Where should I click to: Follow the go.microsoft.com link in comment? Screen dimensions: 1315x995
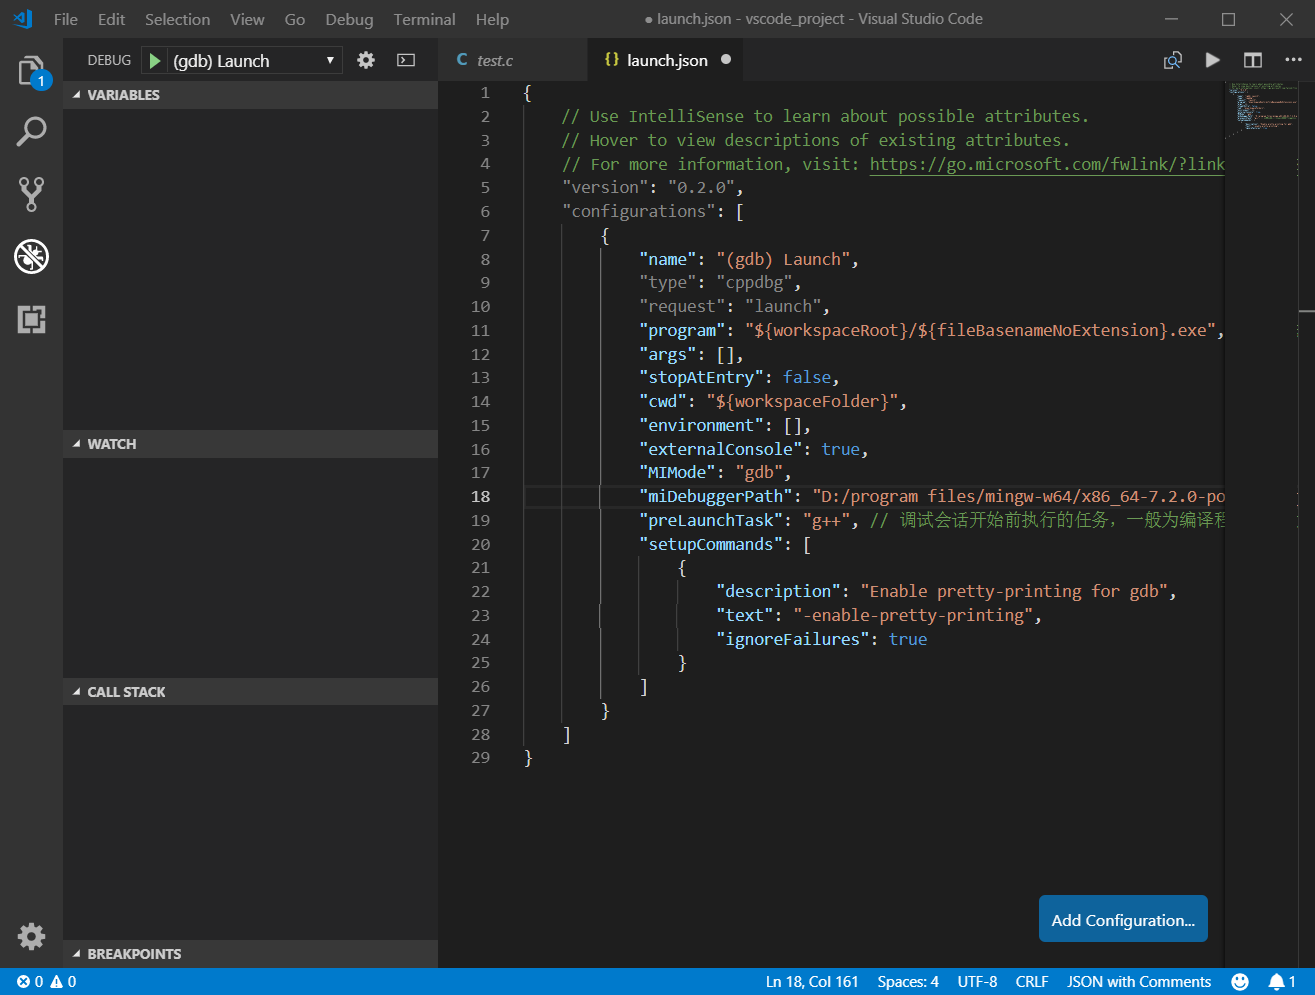(1047, 164)
